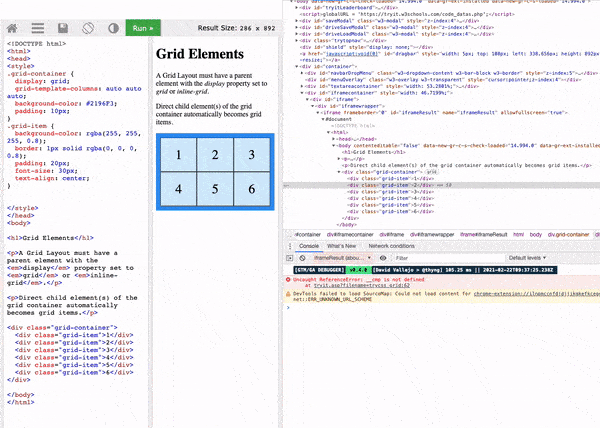Collapse the iframewrapper div node
Viewport: 600px width, 428px height.
click(313, 106)
